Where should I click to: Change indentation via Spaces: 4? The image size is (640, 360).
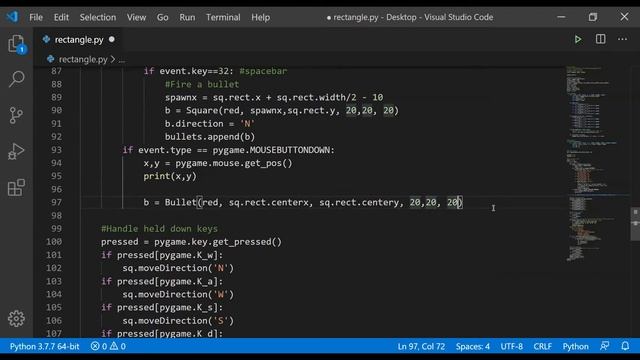pyautogui.click(x=473, y=347)
